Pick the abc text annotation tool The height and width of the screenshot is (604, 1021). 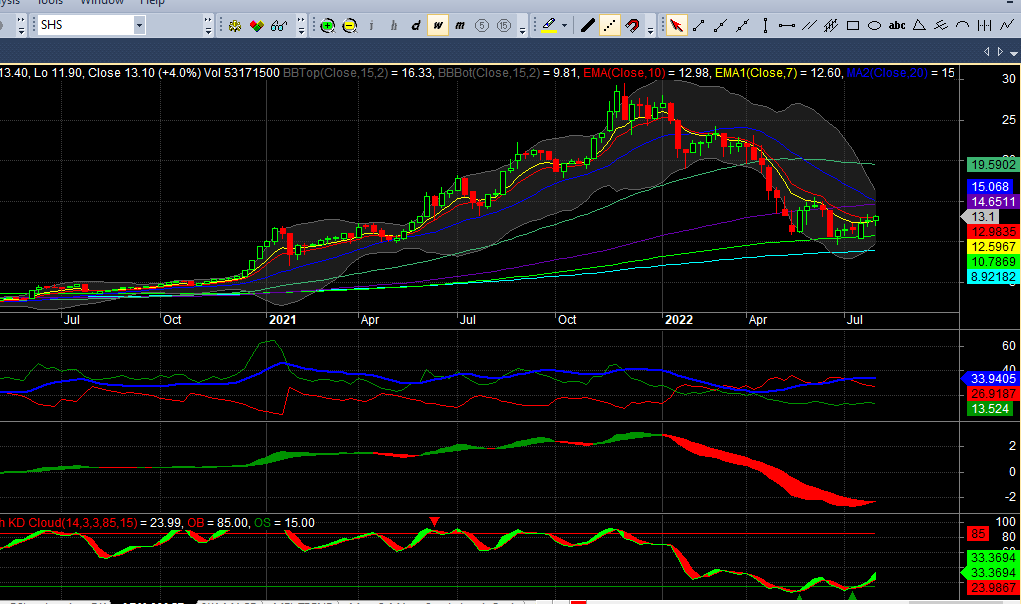(897, 25)
